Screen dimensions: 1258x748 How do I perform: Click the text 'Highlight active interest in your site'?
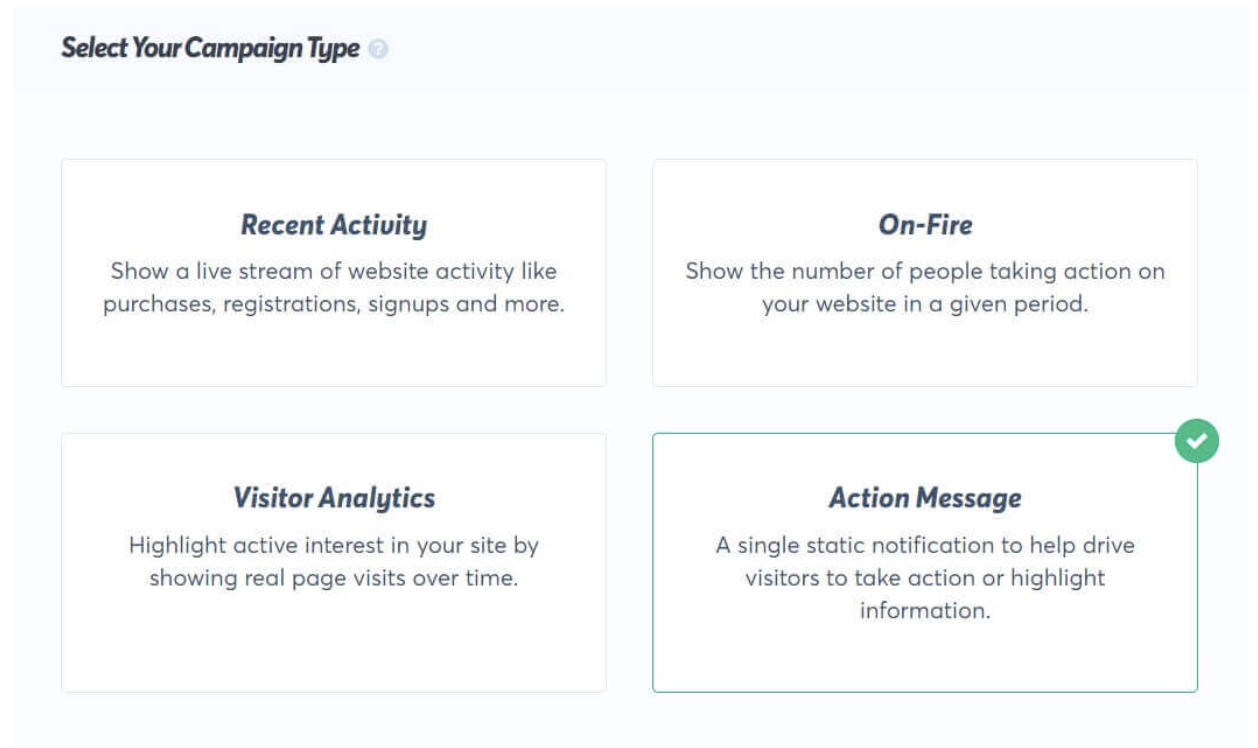(x=334, y=546)
